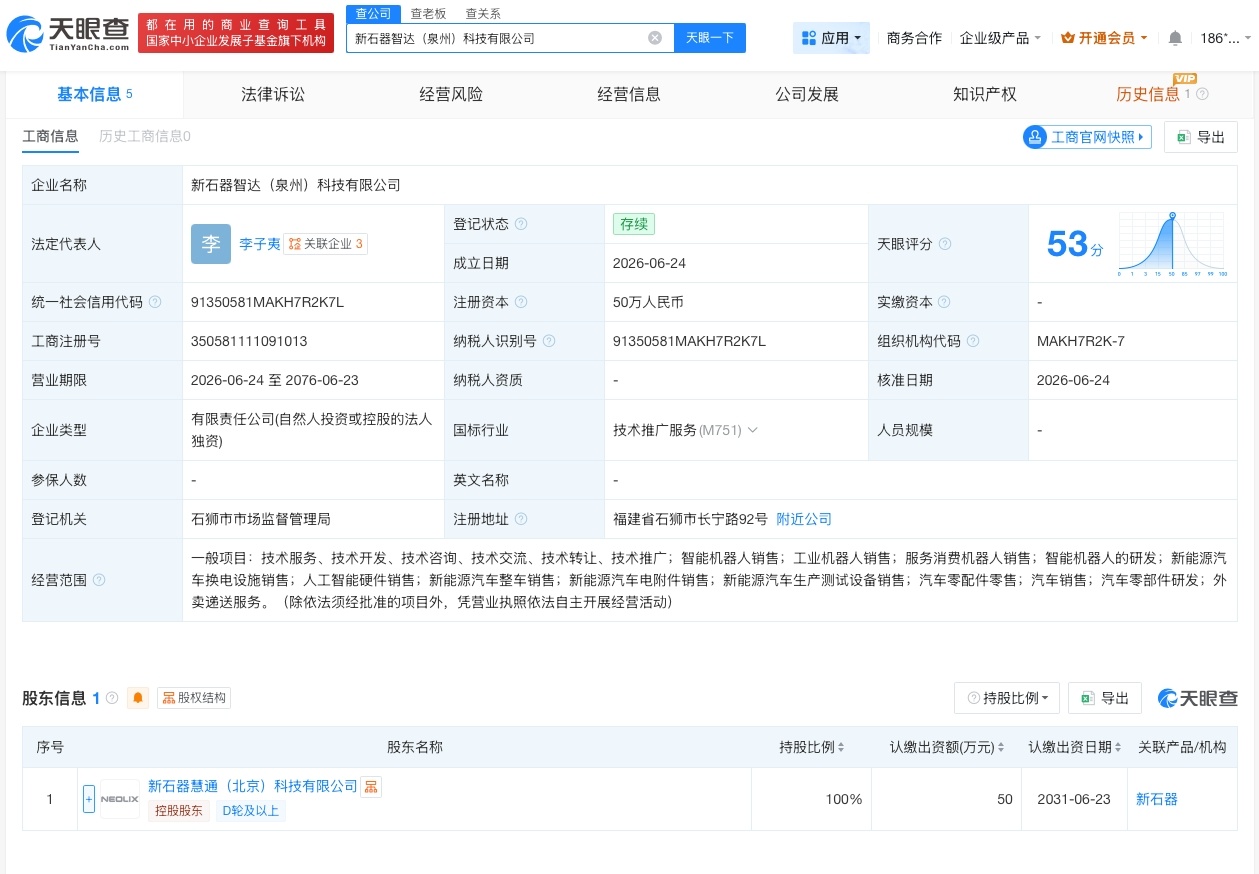Open the 应用 dropdown

[x=832, y=38]
